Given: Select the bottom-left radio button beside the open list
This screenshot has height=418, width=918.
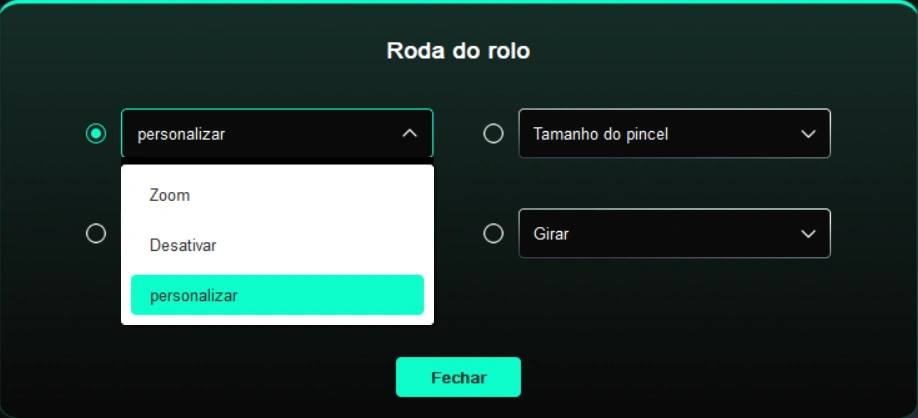Looking at the screenshot, I should (96, 233).
